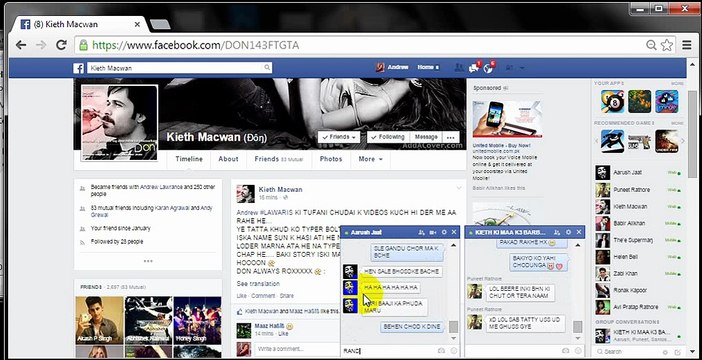Click the search magnifier in Facebook search box
Image resolution: width=702 pixels, height=360 pixels.
267,68
